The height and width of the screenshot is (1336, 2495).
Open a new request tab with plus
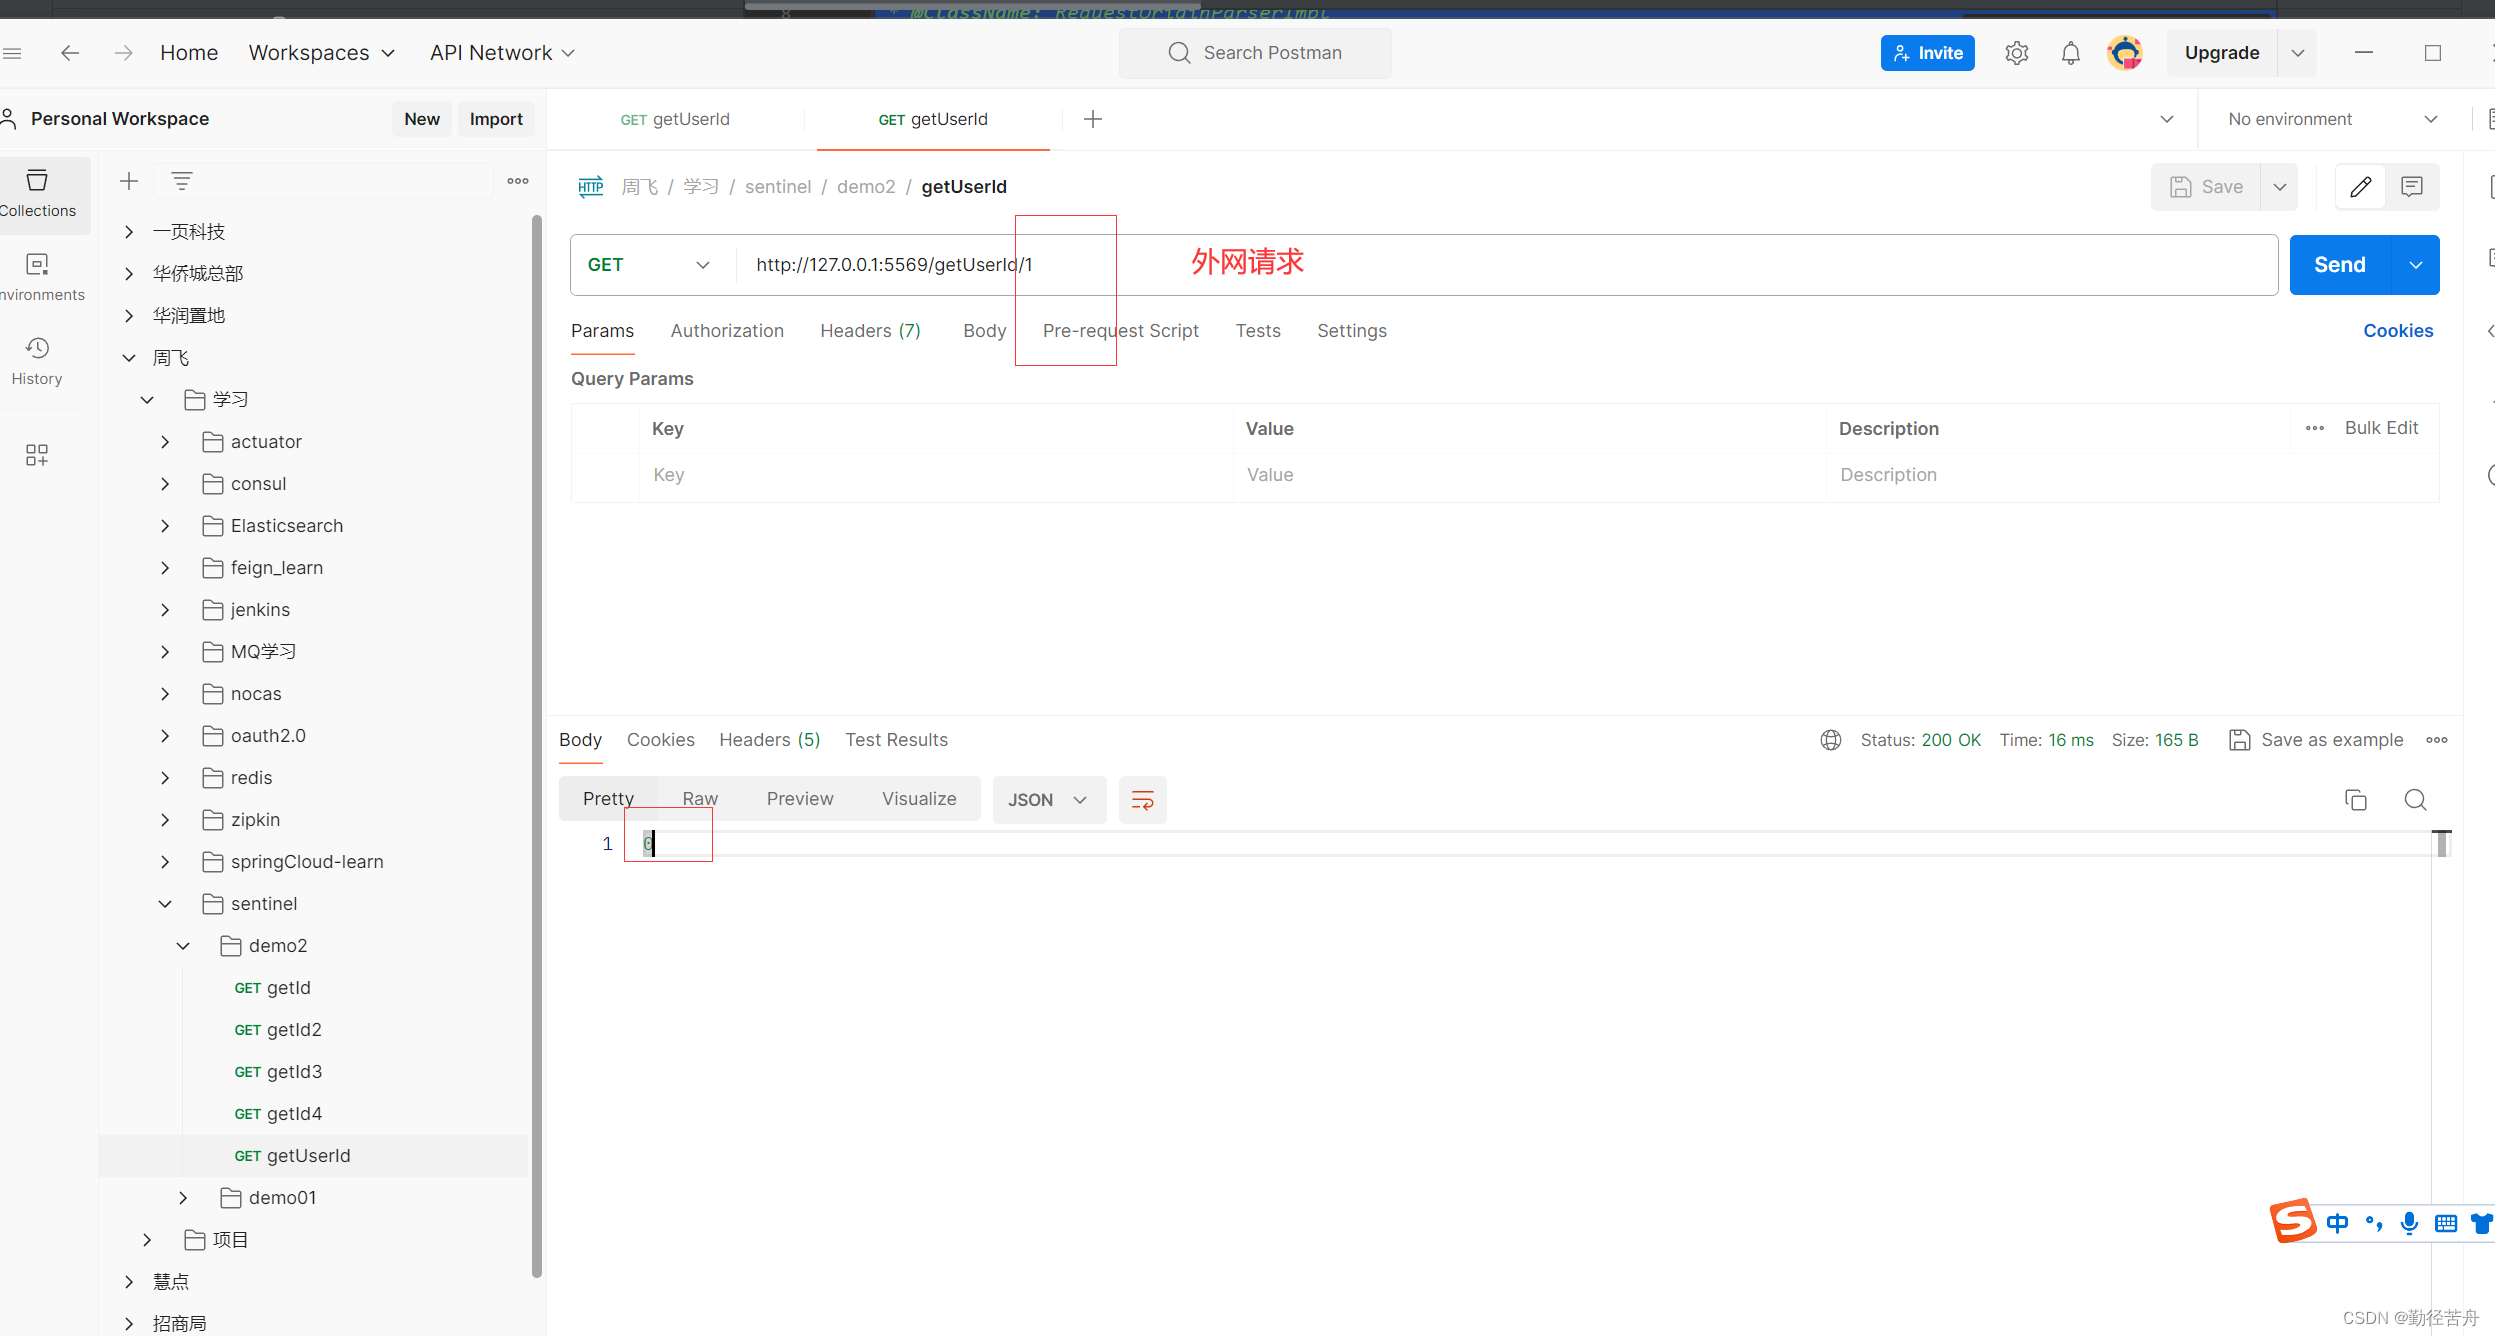1093,119
